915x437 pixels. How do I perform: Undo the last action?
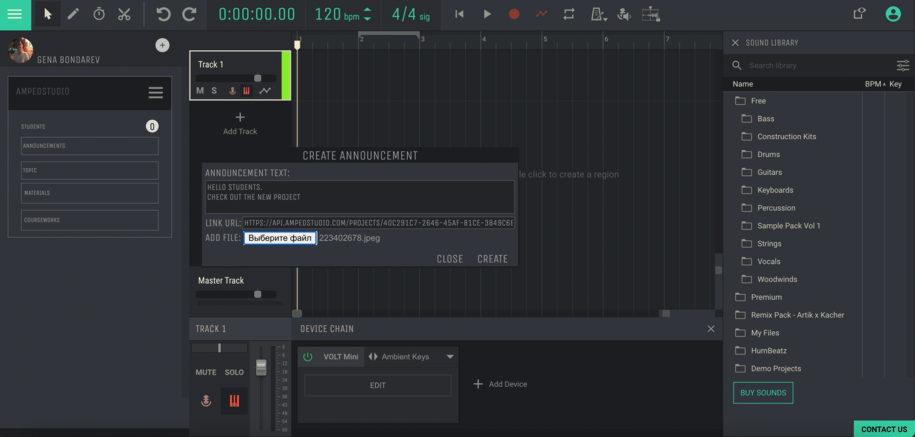pos(163,15)
